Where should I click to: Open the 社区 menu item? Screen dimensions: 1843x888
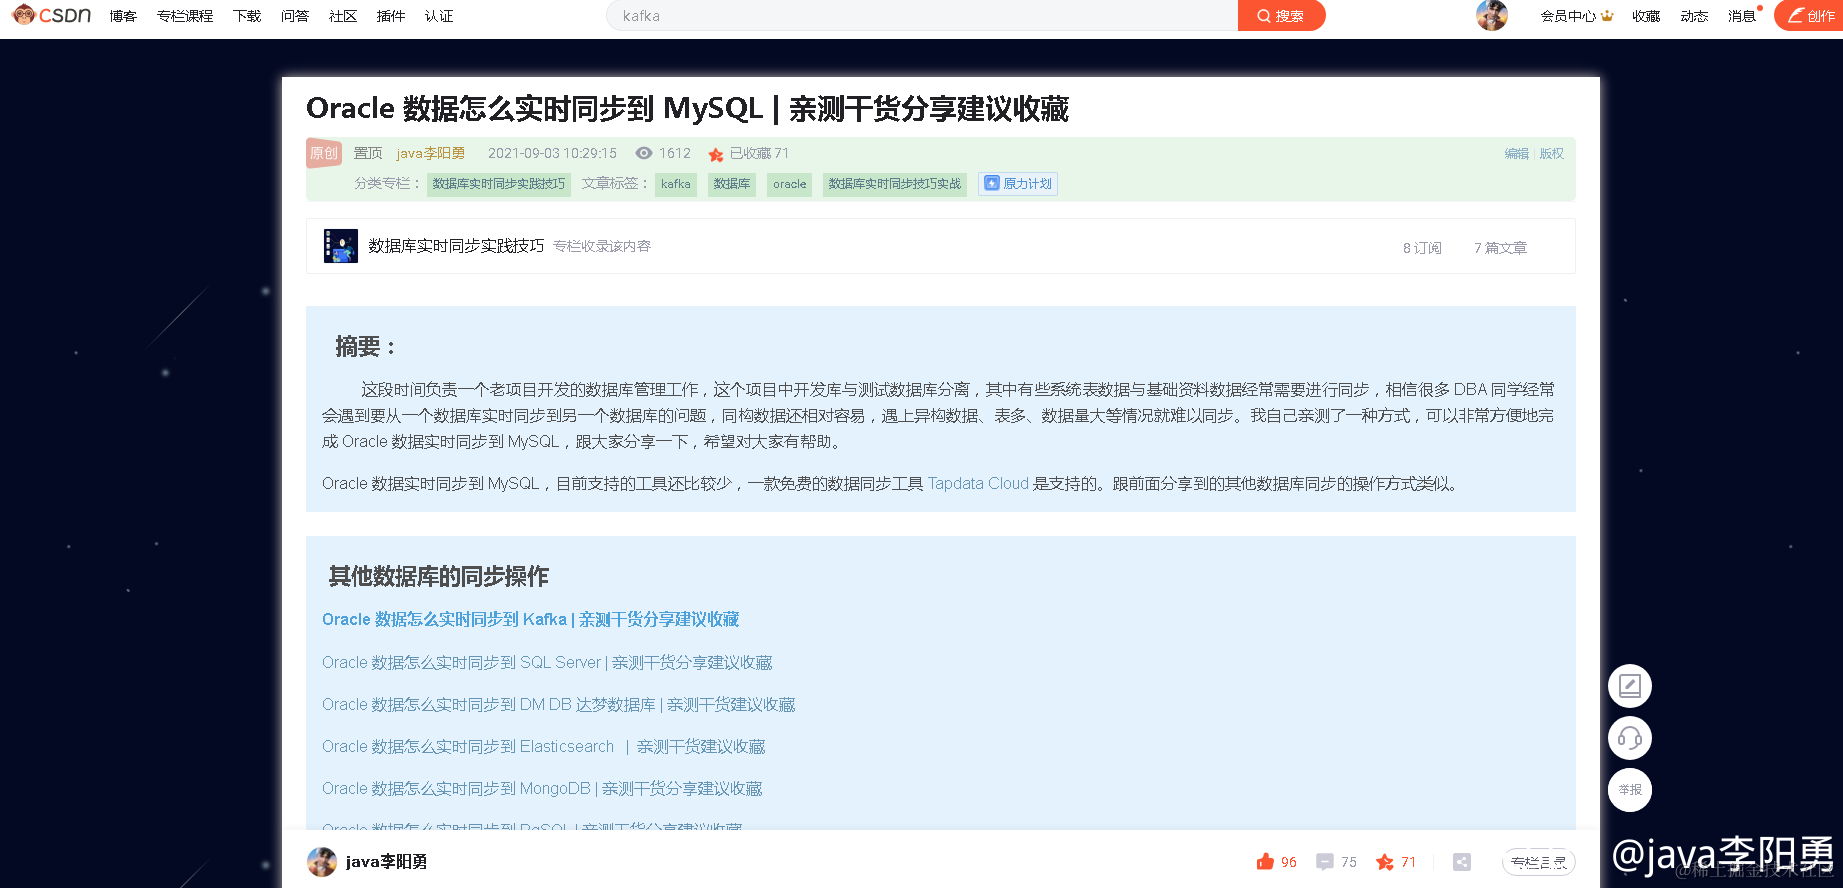point(343,16)
